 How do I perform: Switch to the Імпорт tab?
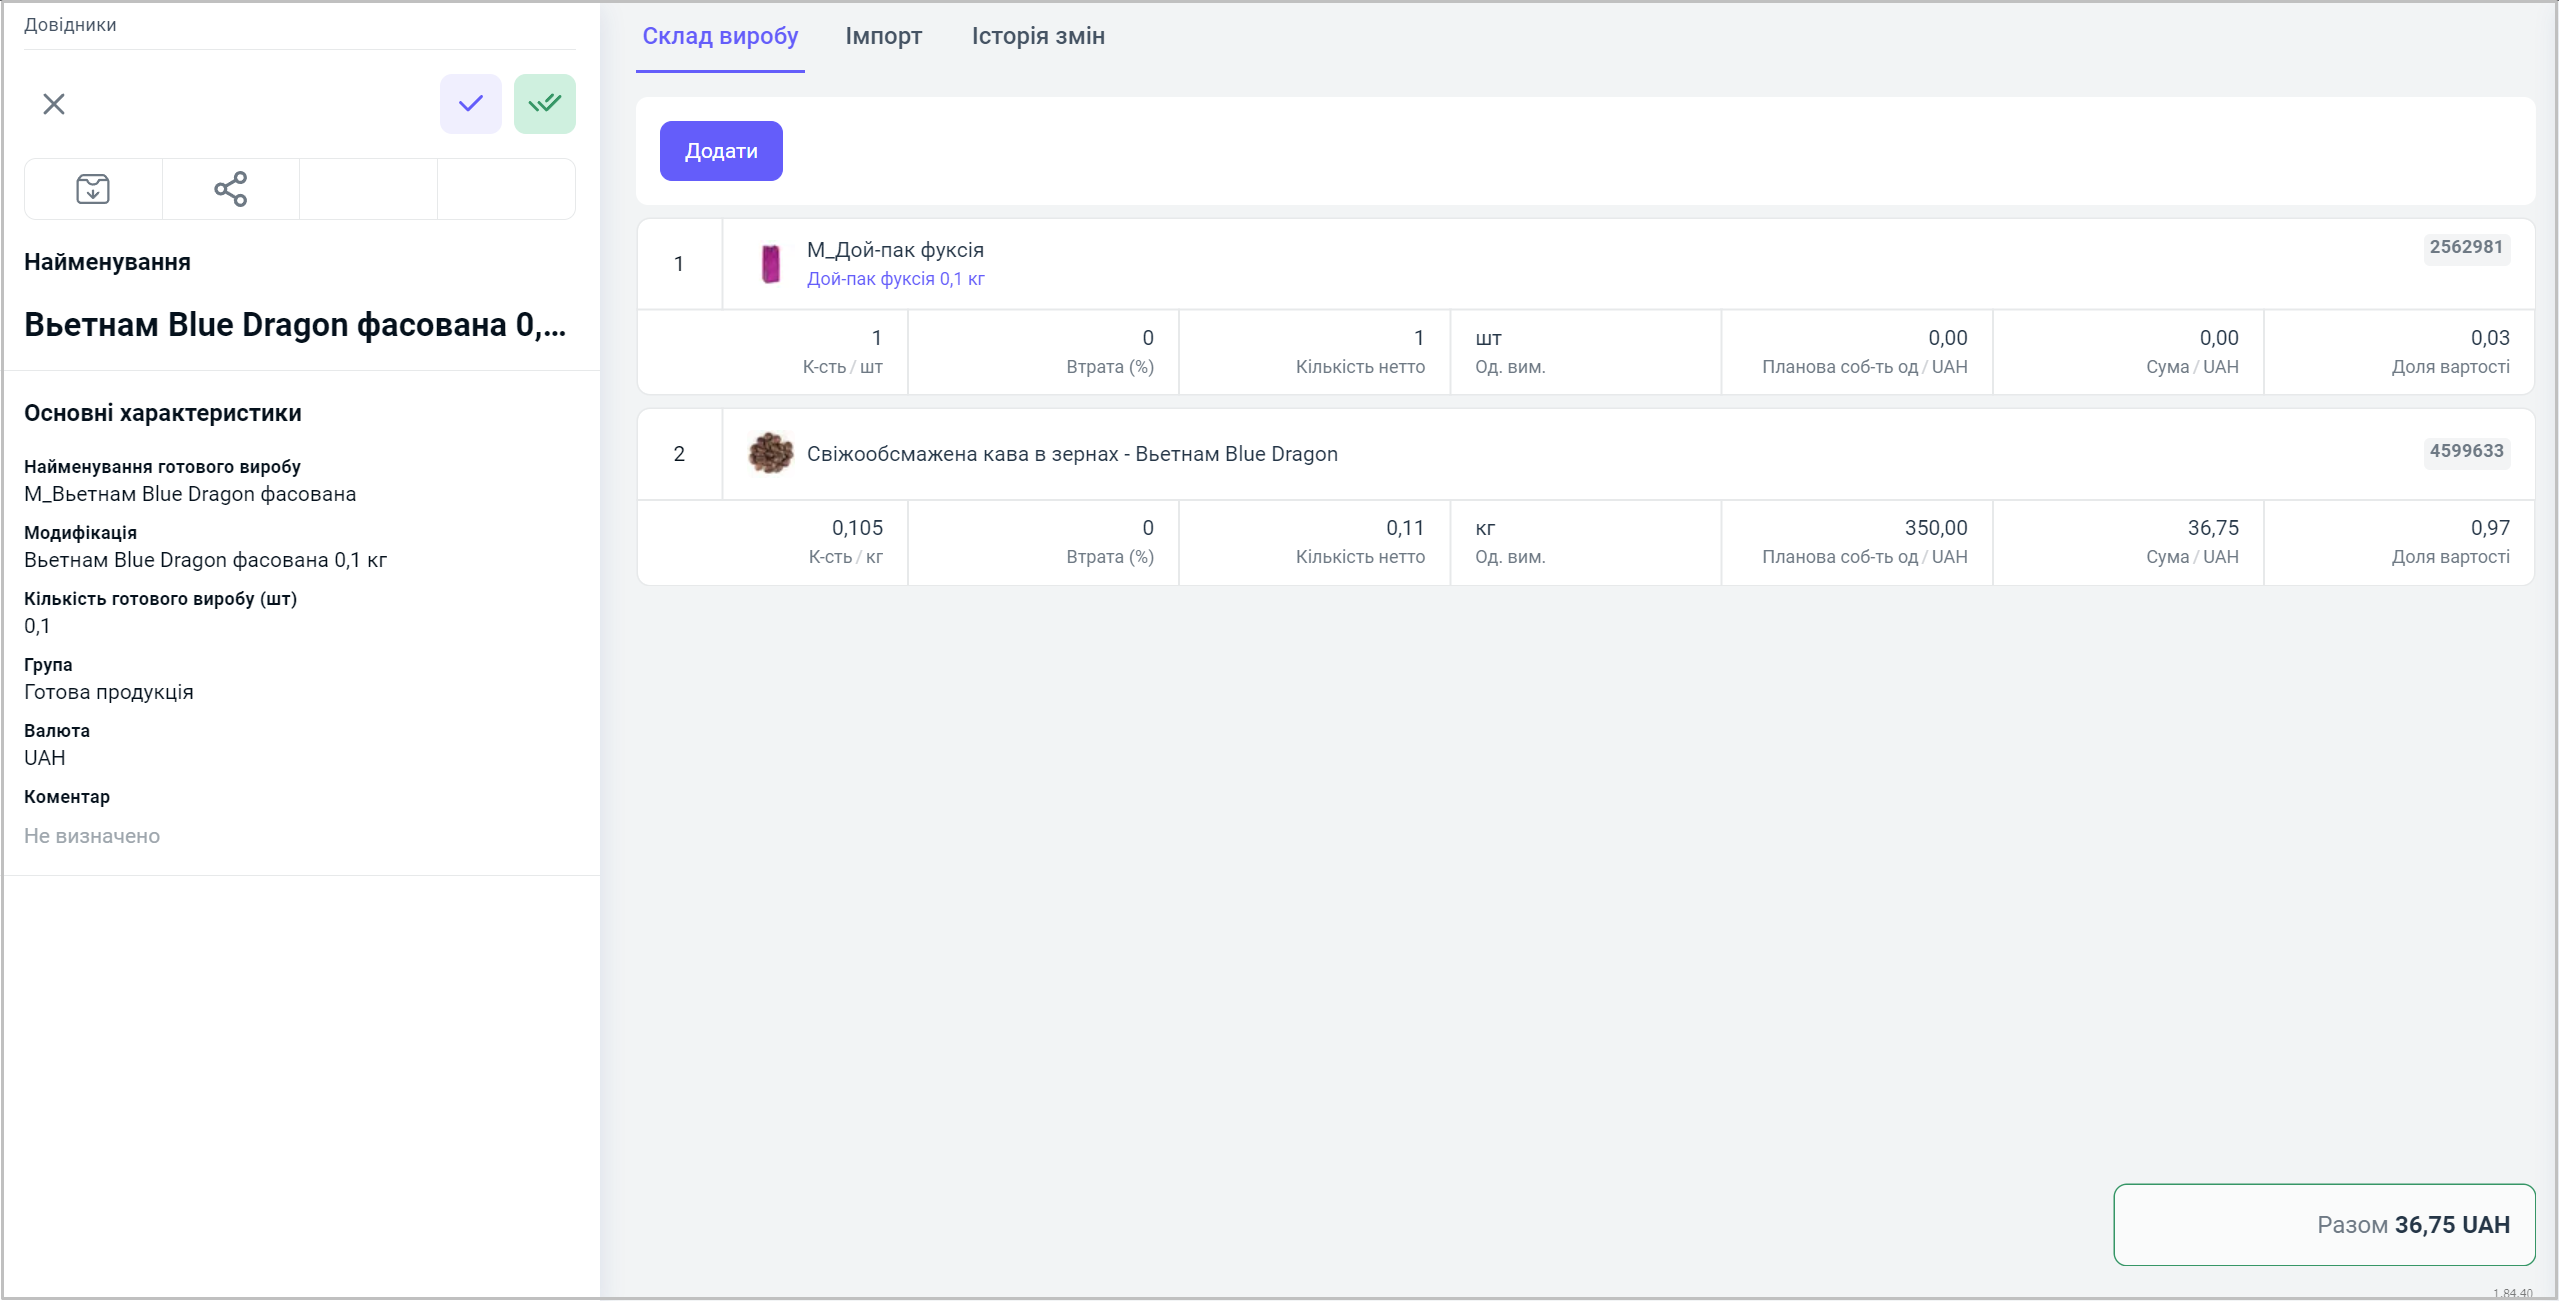[x=883, y=37]
